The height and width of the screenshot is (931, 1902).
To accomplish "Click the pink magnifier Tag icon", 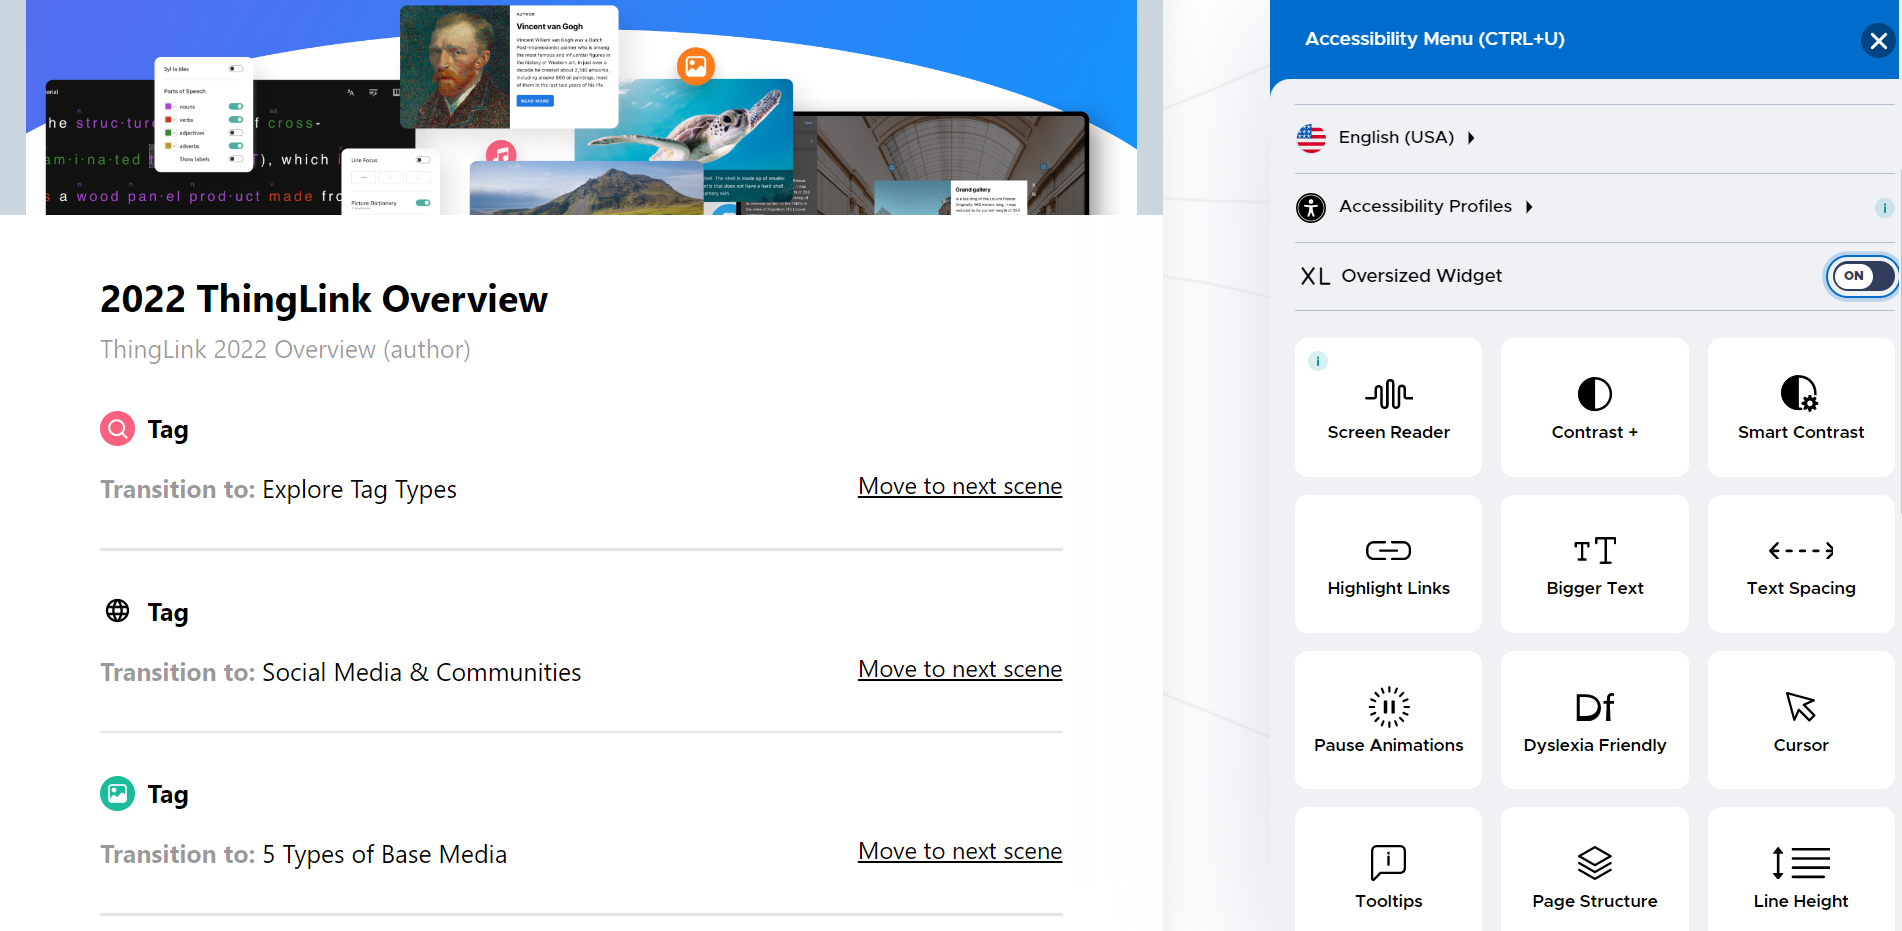I will click(117, 429).
